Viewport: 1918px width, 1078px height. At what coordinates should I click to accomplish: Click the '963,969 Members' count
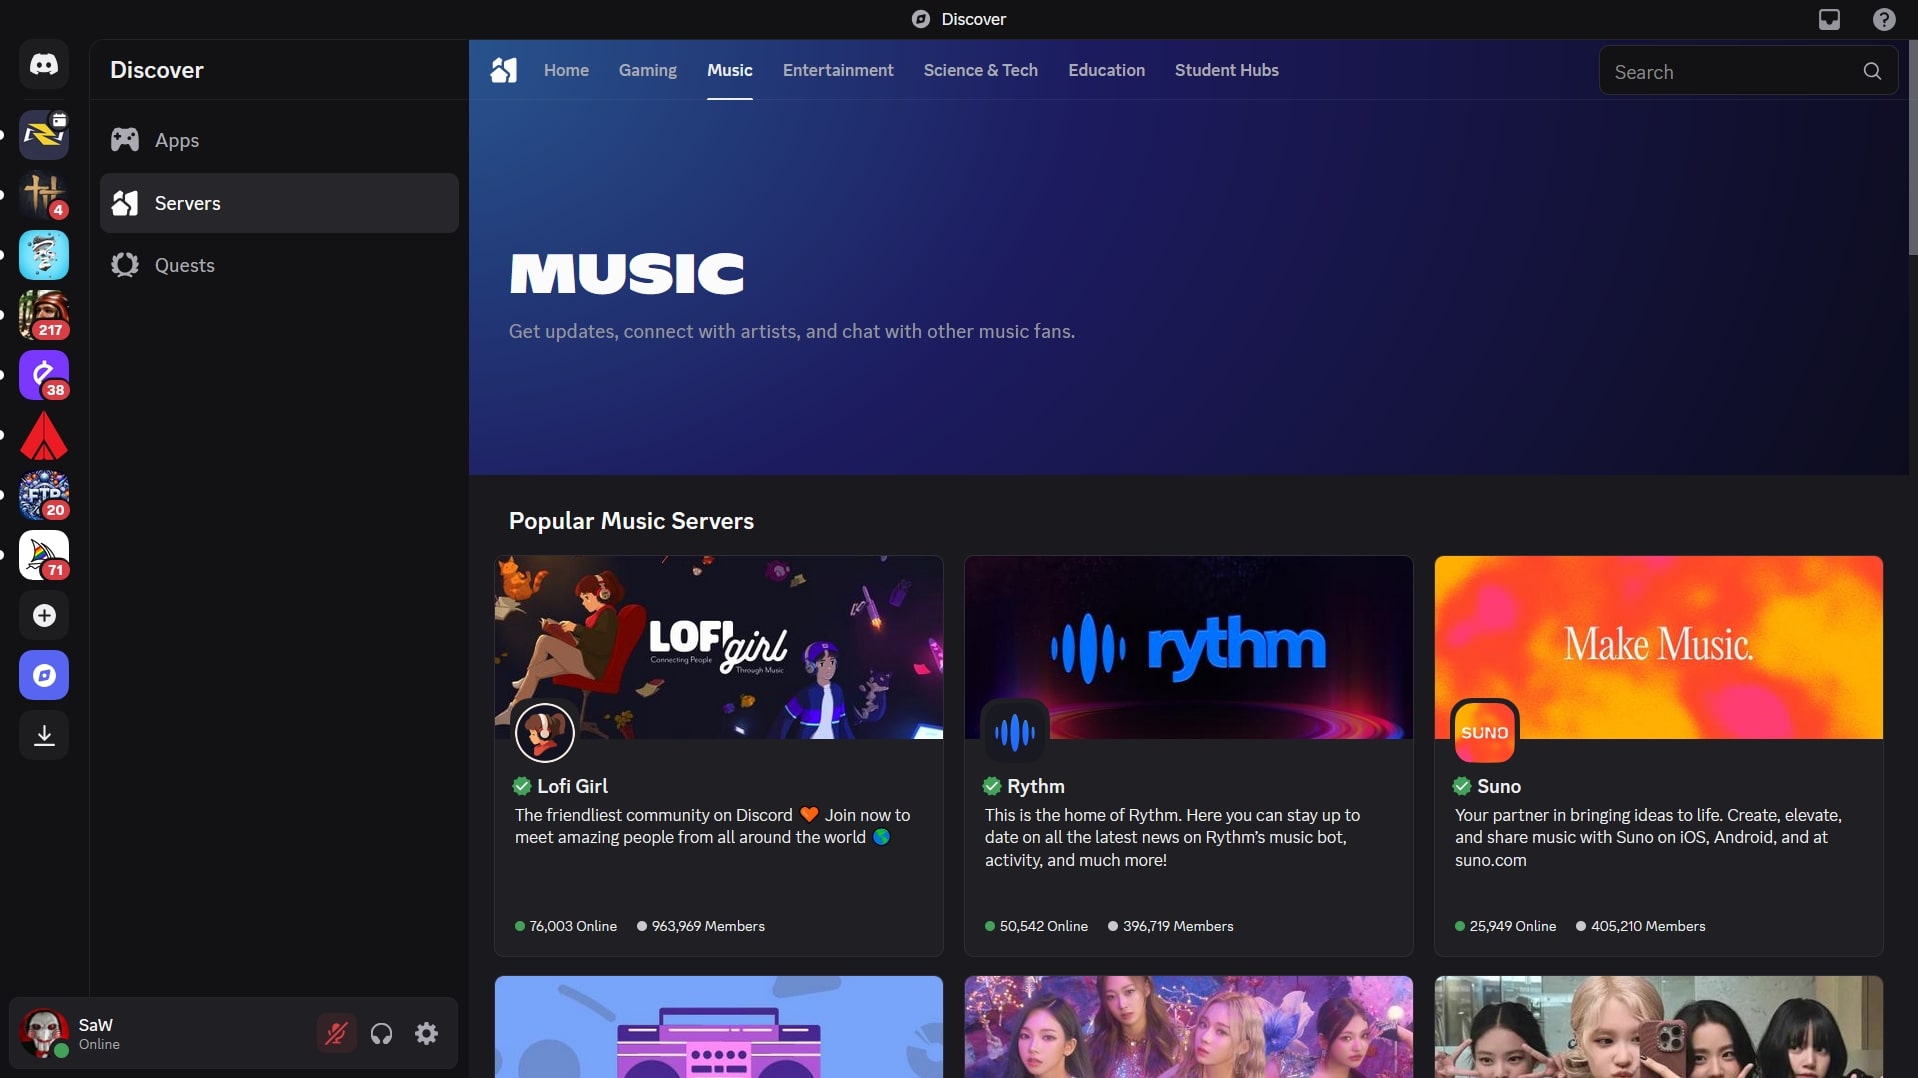coord(708,926)
